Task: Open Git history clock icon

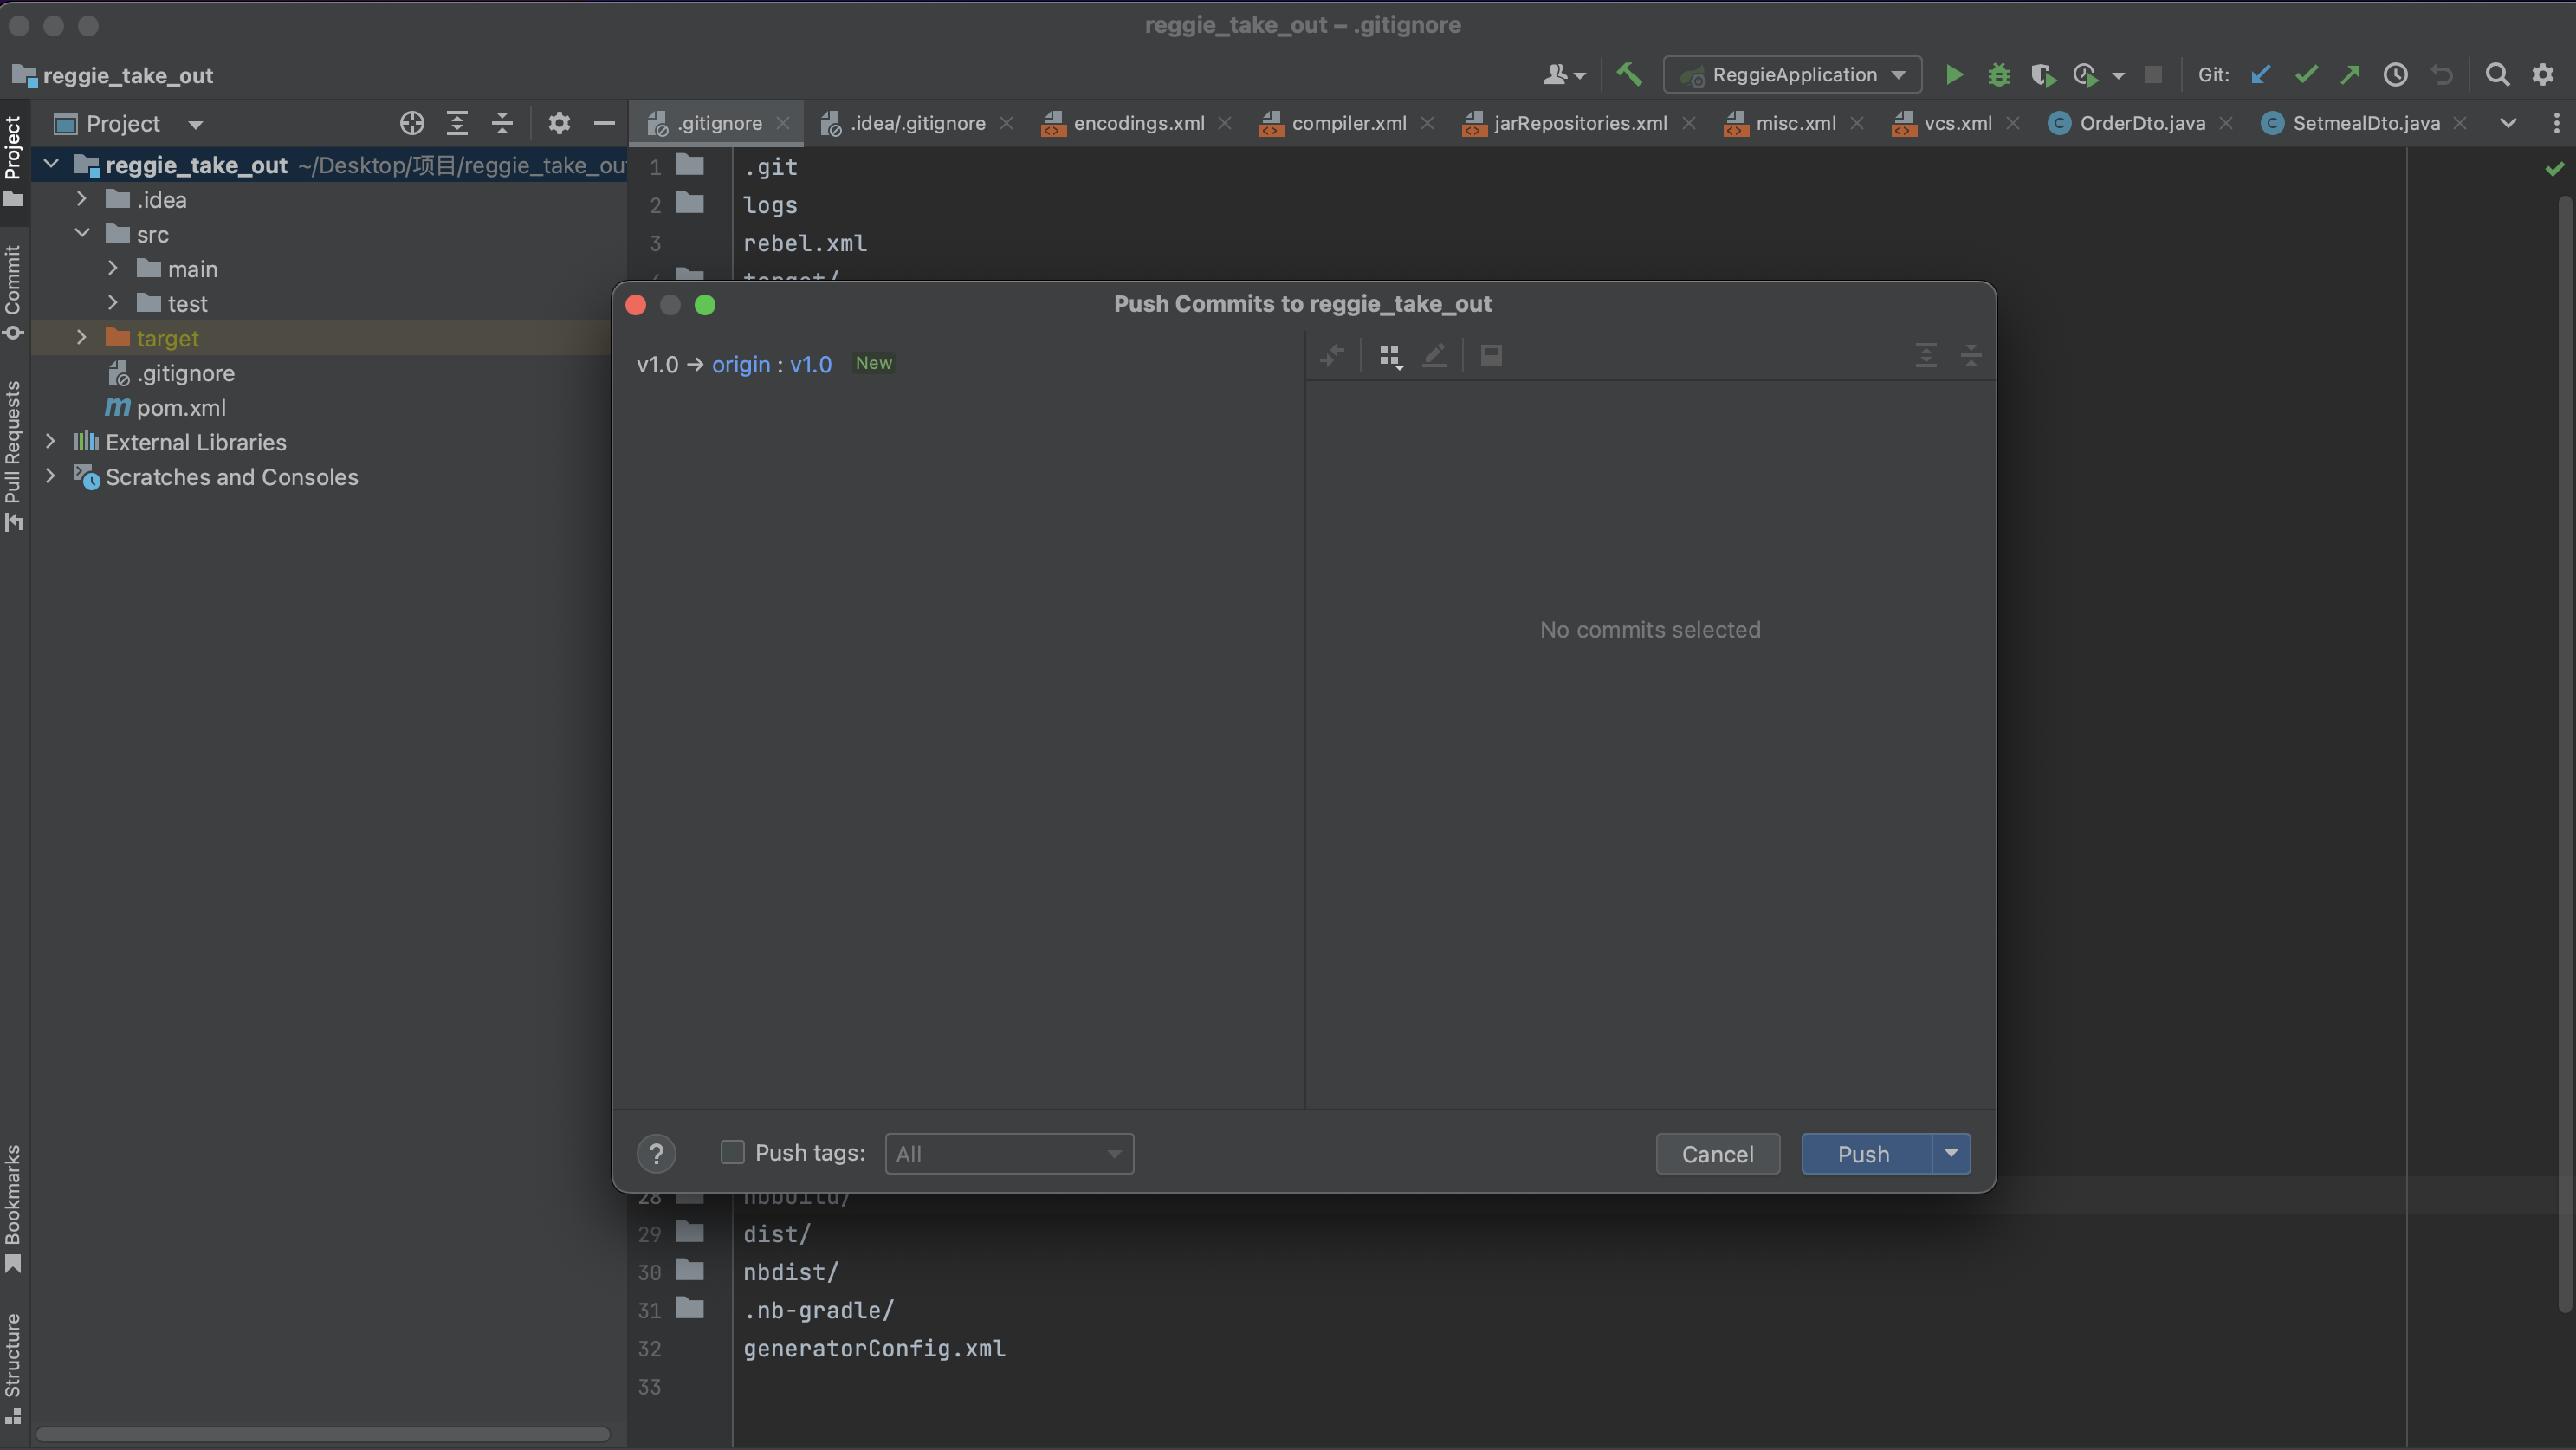Action: pos(2395,74)
